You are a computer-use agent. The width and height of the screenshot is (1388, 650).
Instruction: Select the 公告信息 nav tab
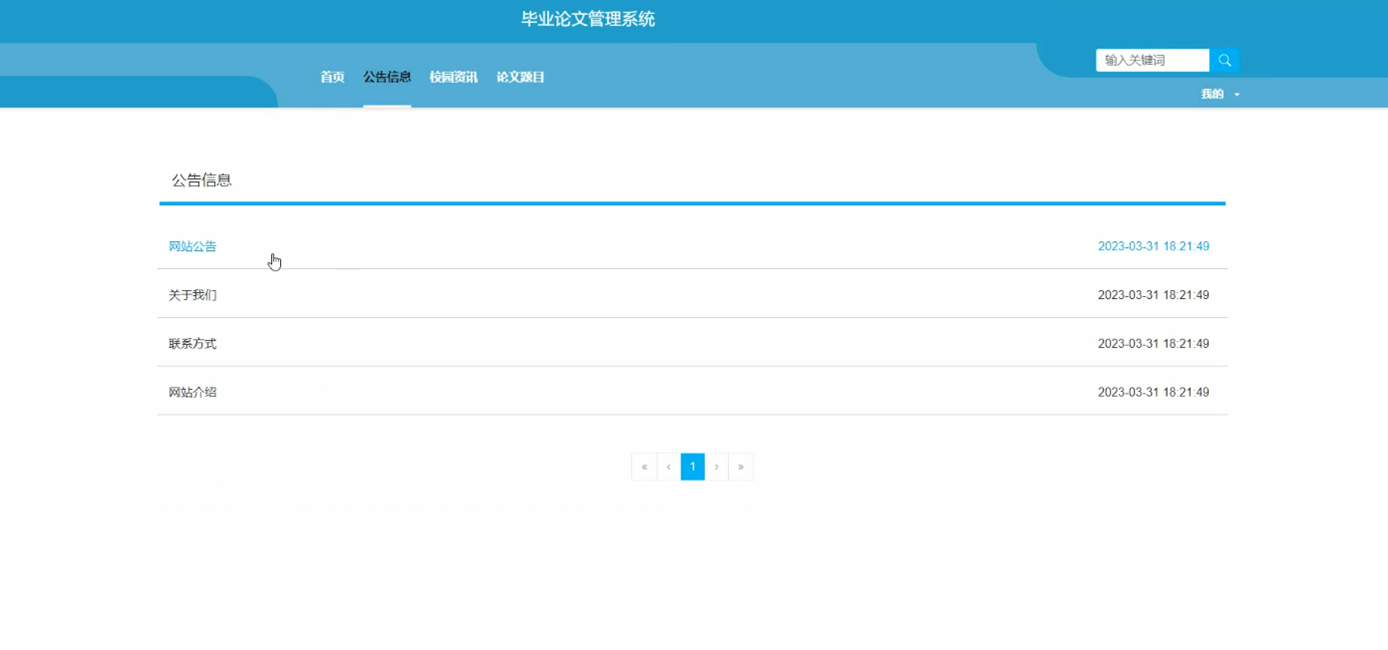pos(387,77)
